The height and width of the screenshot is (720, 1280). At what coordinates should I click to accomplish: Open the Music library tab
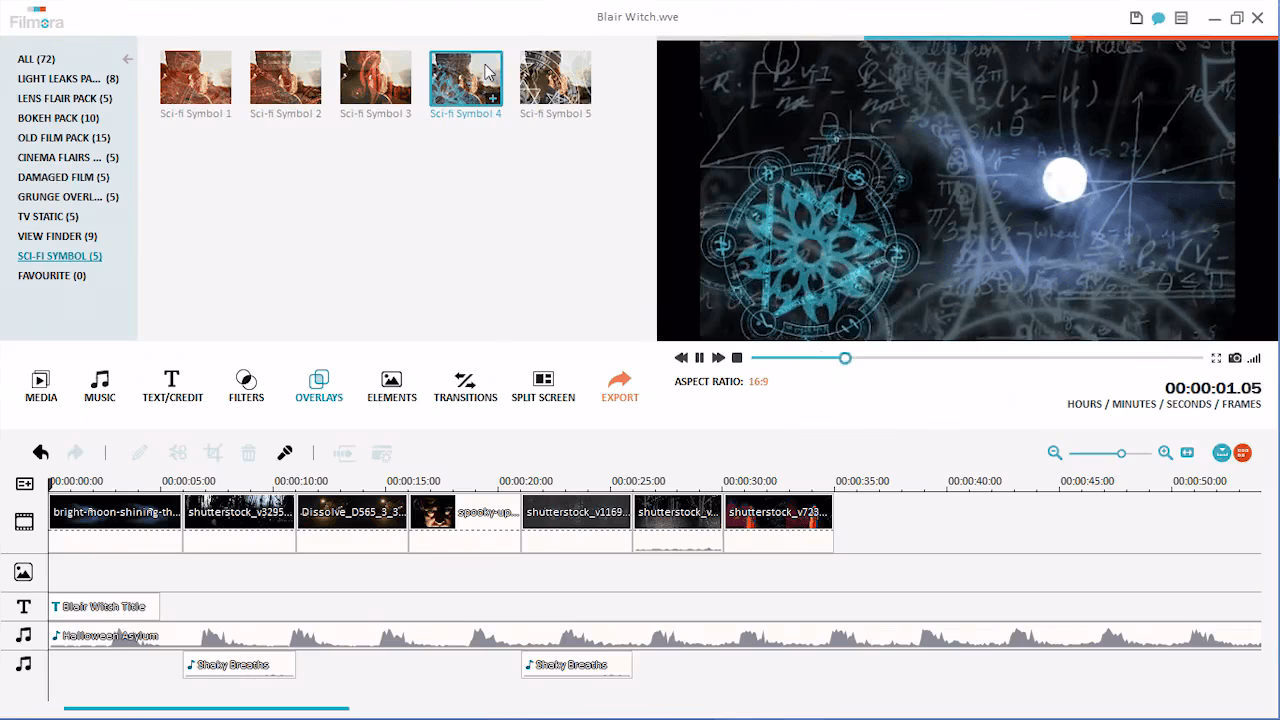pos(100,386)
